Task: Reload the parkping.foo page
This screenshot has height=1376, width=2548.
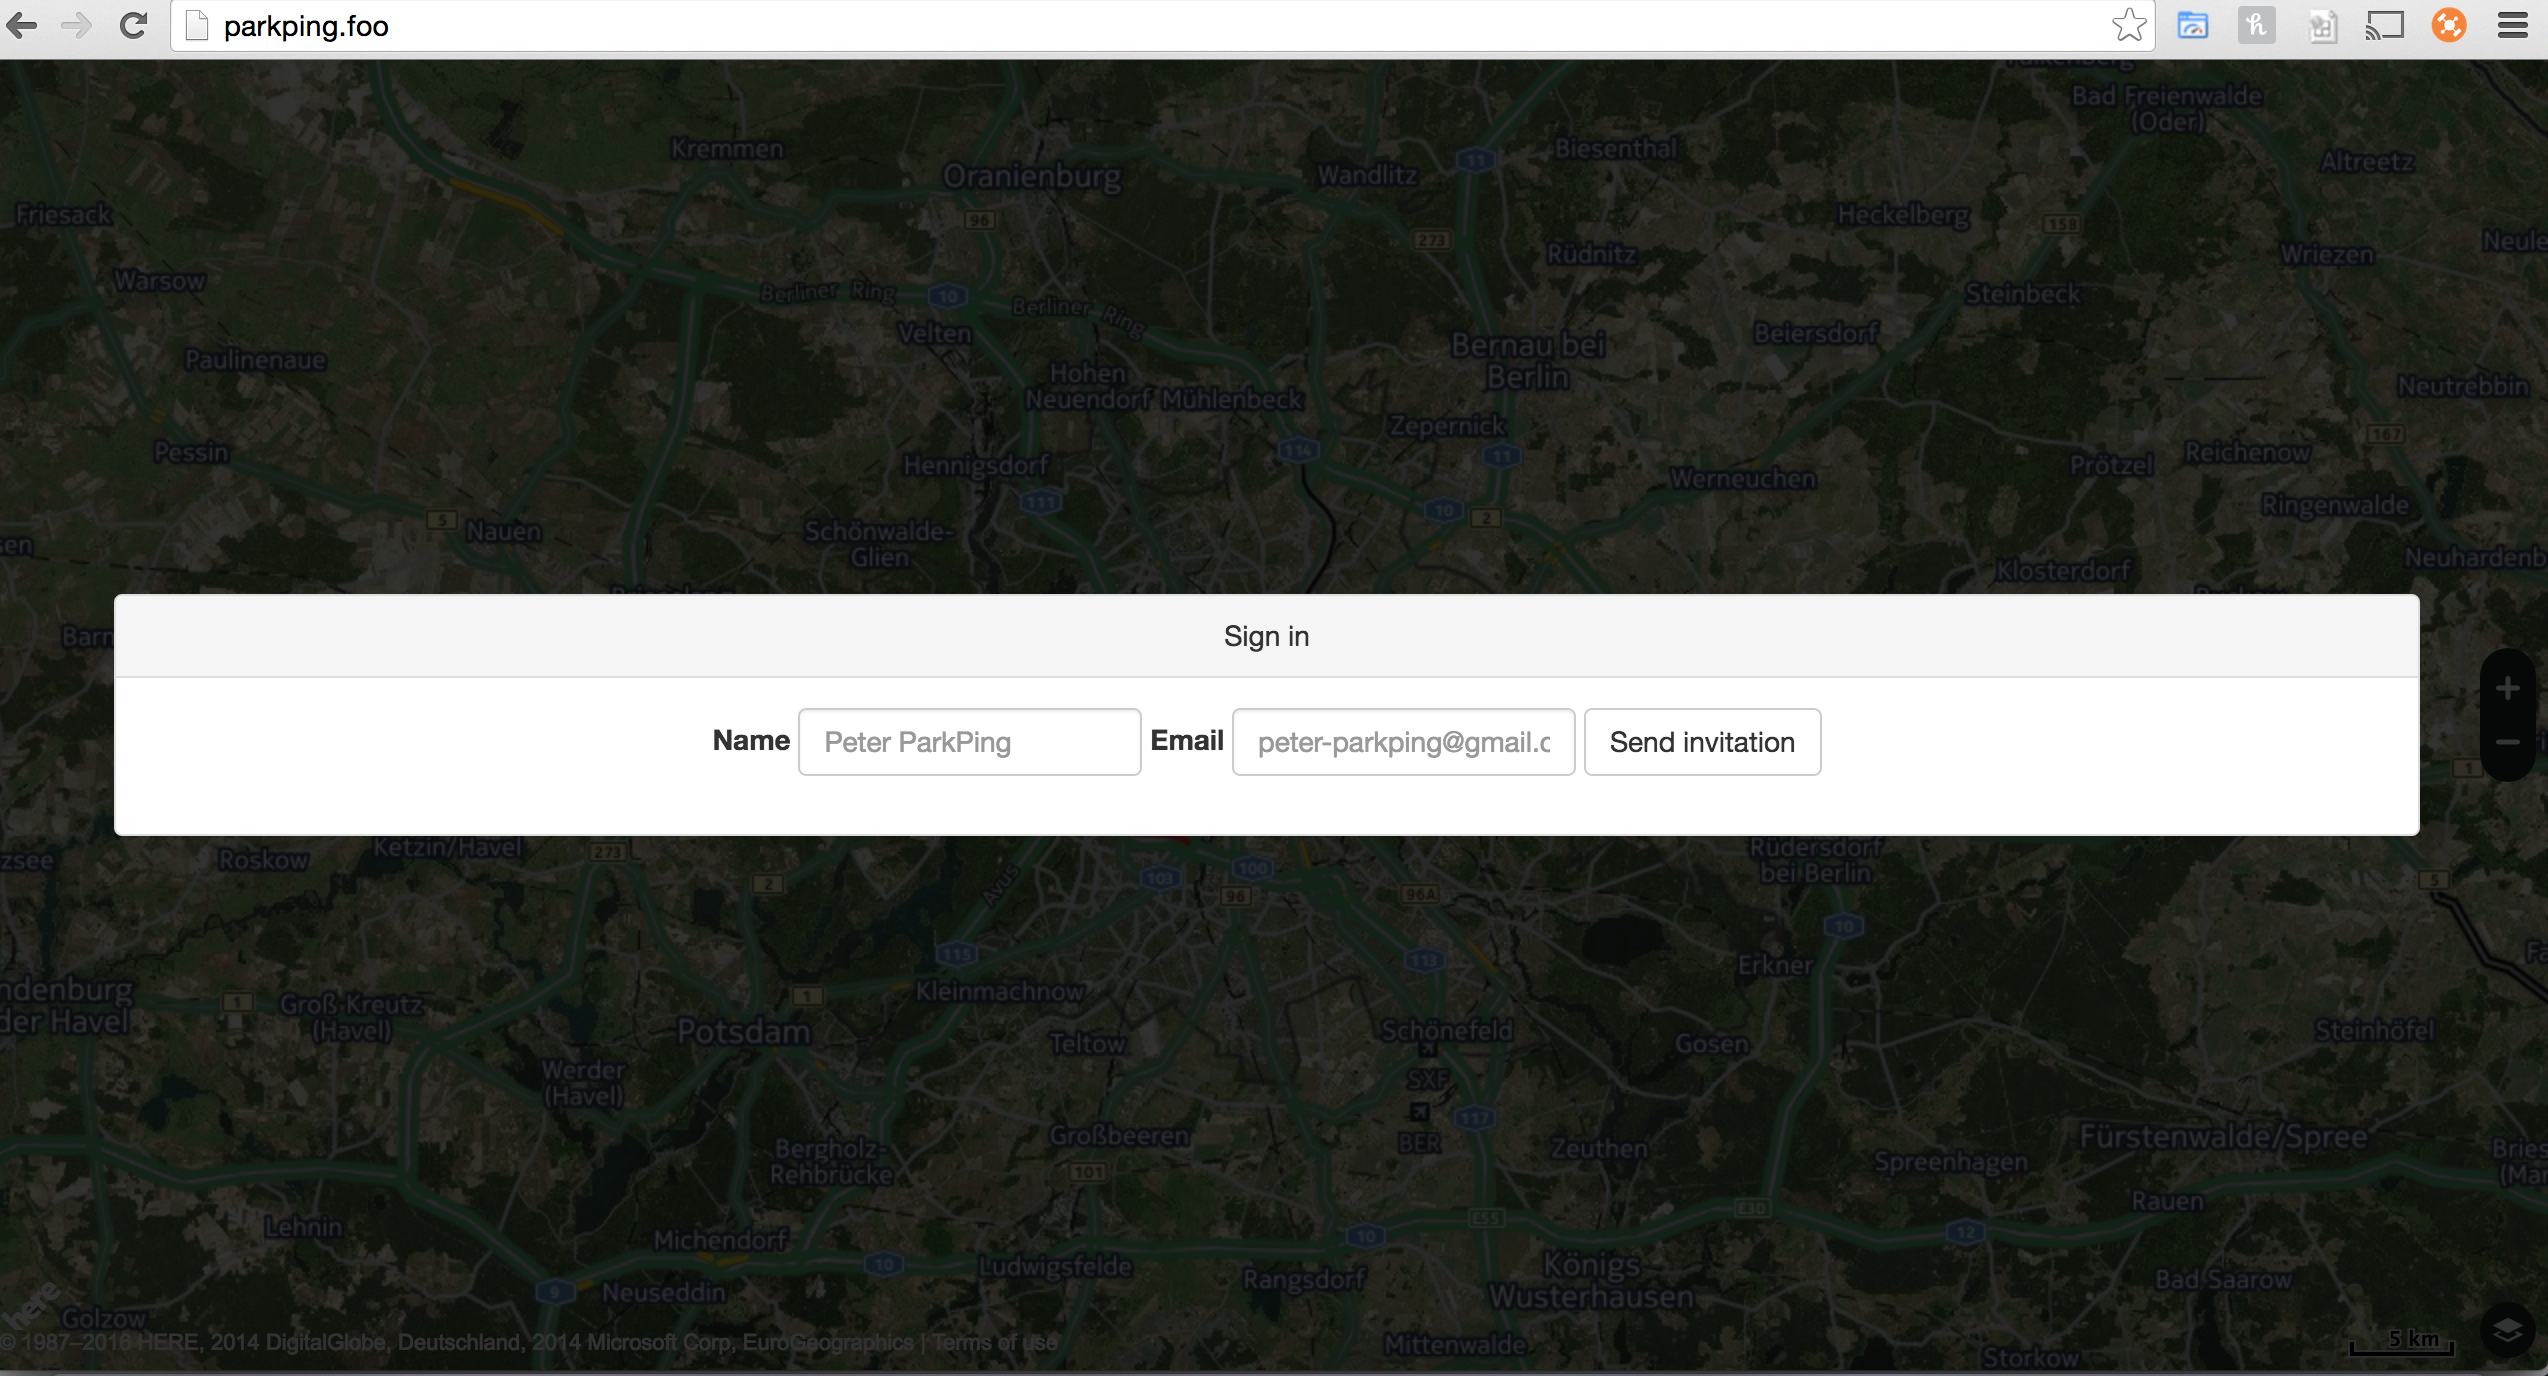Action: (x=133, y=25)
